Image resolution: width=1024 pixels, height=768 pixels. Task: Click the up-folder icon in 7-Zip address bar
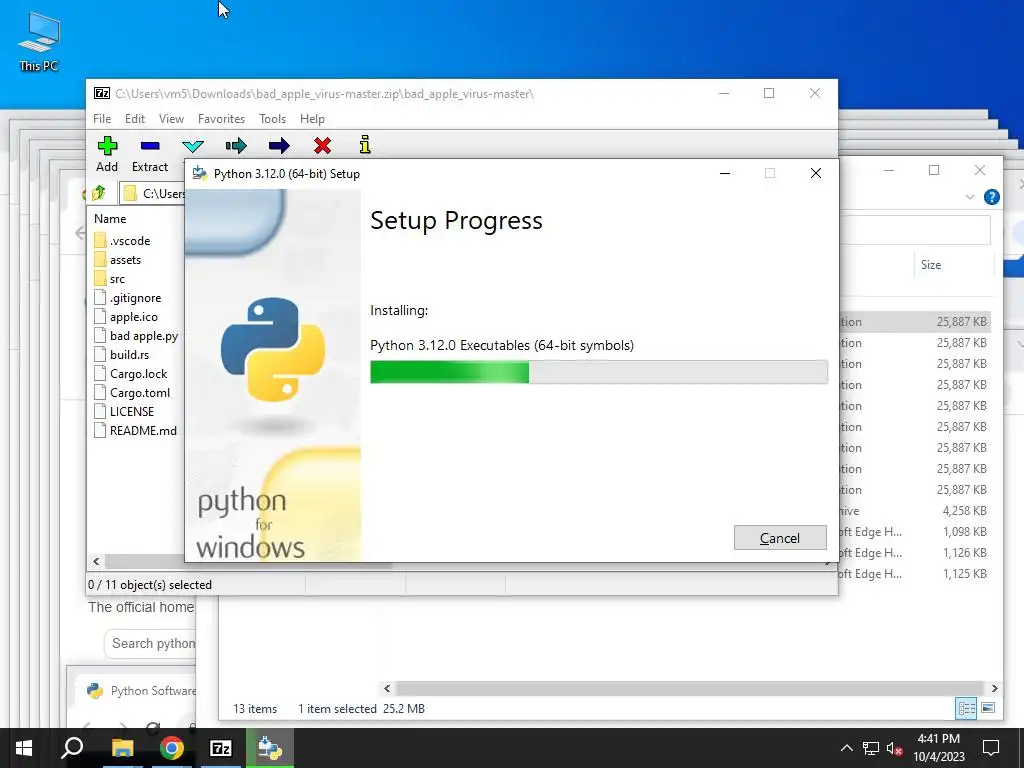[x=98, y=193]
